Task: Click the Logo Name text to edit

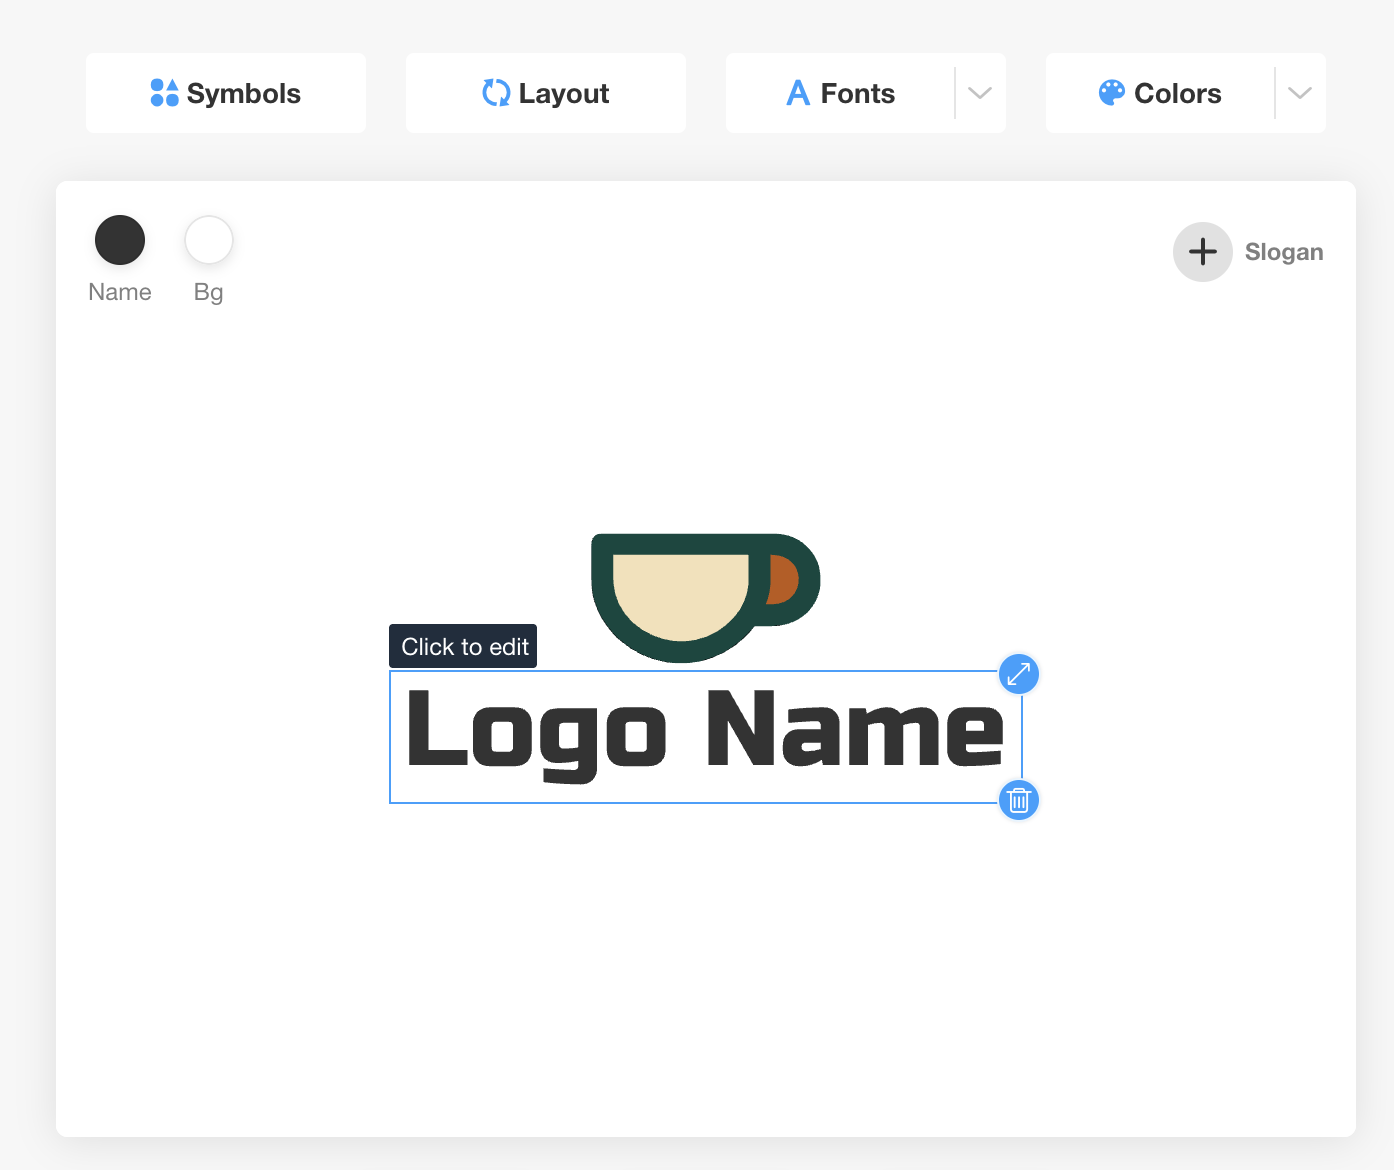Action: coord(704,734)
